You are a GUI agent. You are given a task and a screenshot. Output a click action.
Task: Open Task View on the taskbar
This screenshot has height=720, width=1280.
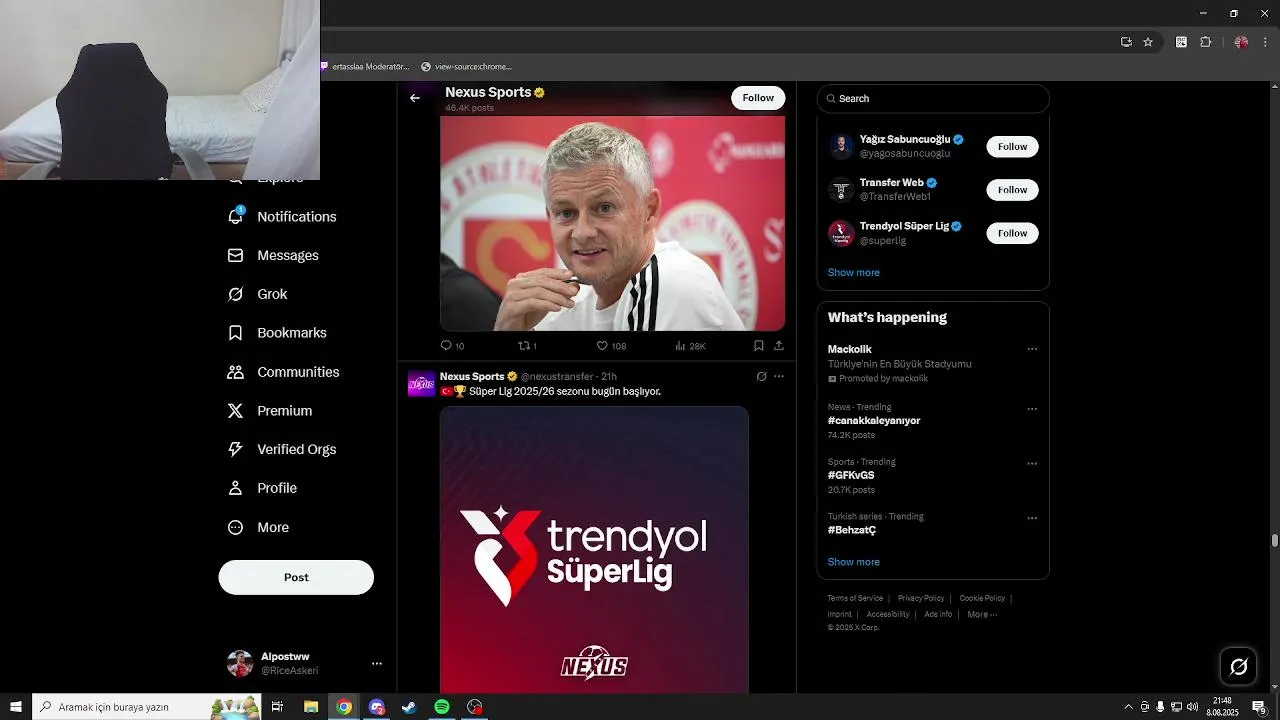278,707
